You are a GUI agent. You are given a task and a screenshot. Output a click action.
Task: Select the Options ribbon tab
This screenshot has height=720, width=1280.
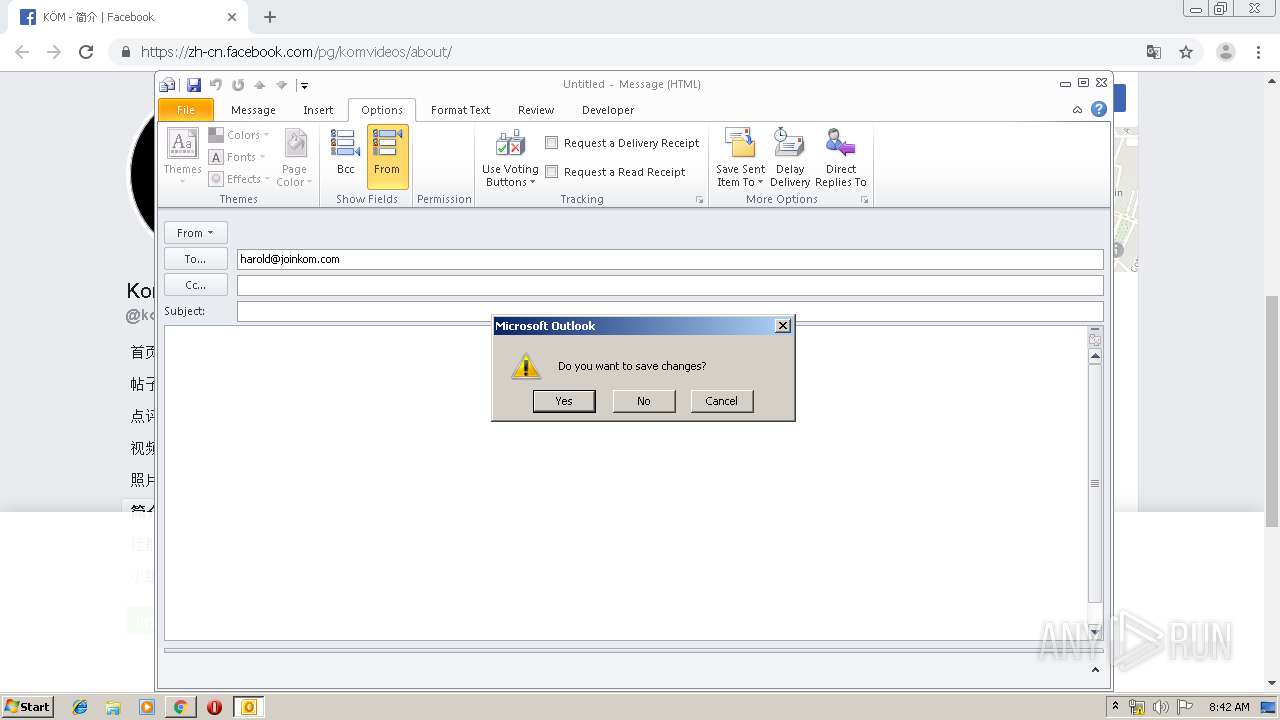click(x=382, y=110)
